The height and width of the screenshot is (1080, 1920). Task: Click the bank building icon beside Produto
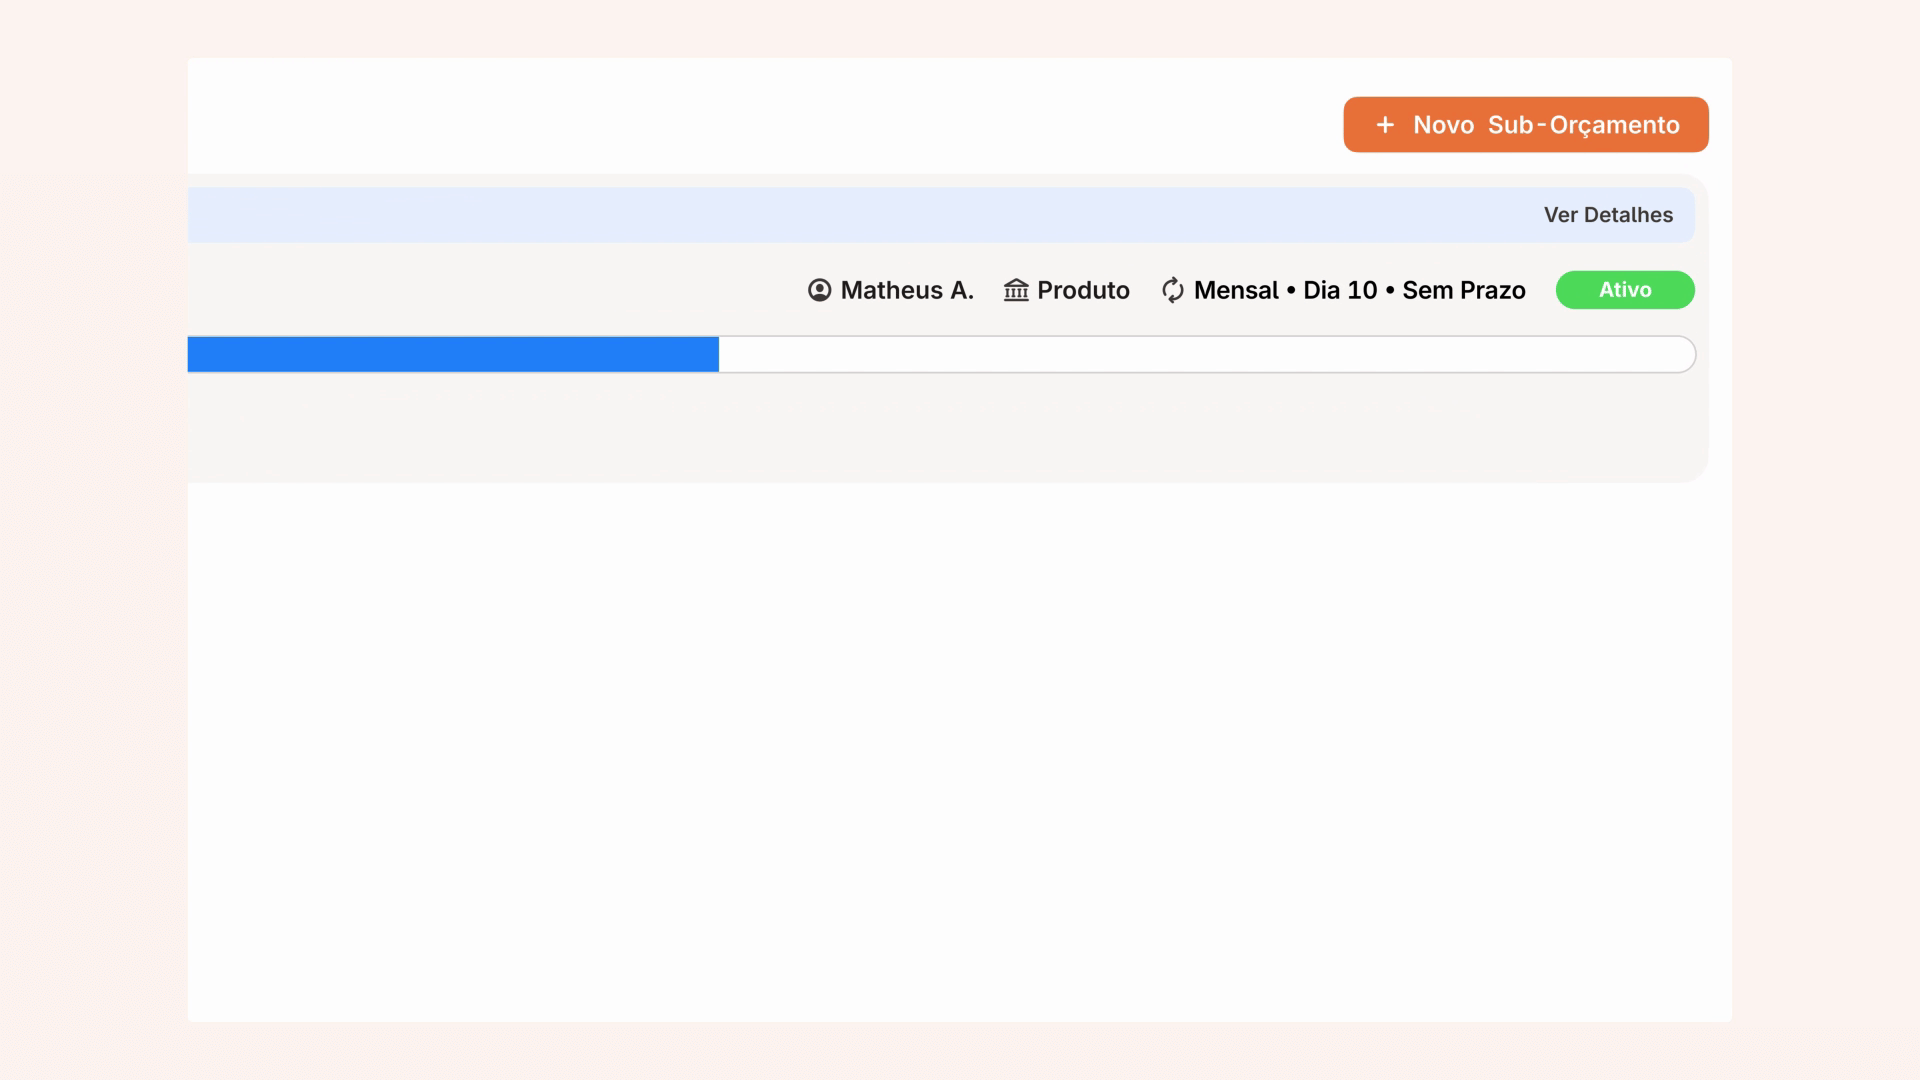point(1016,290)
